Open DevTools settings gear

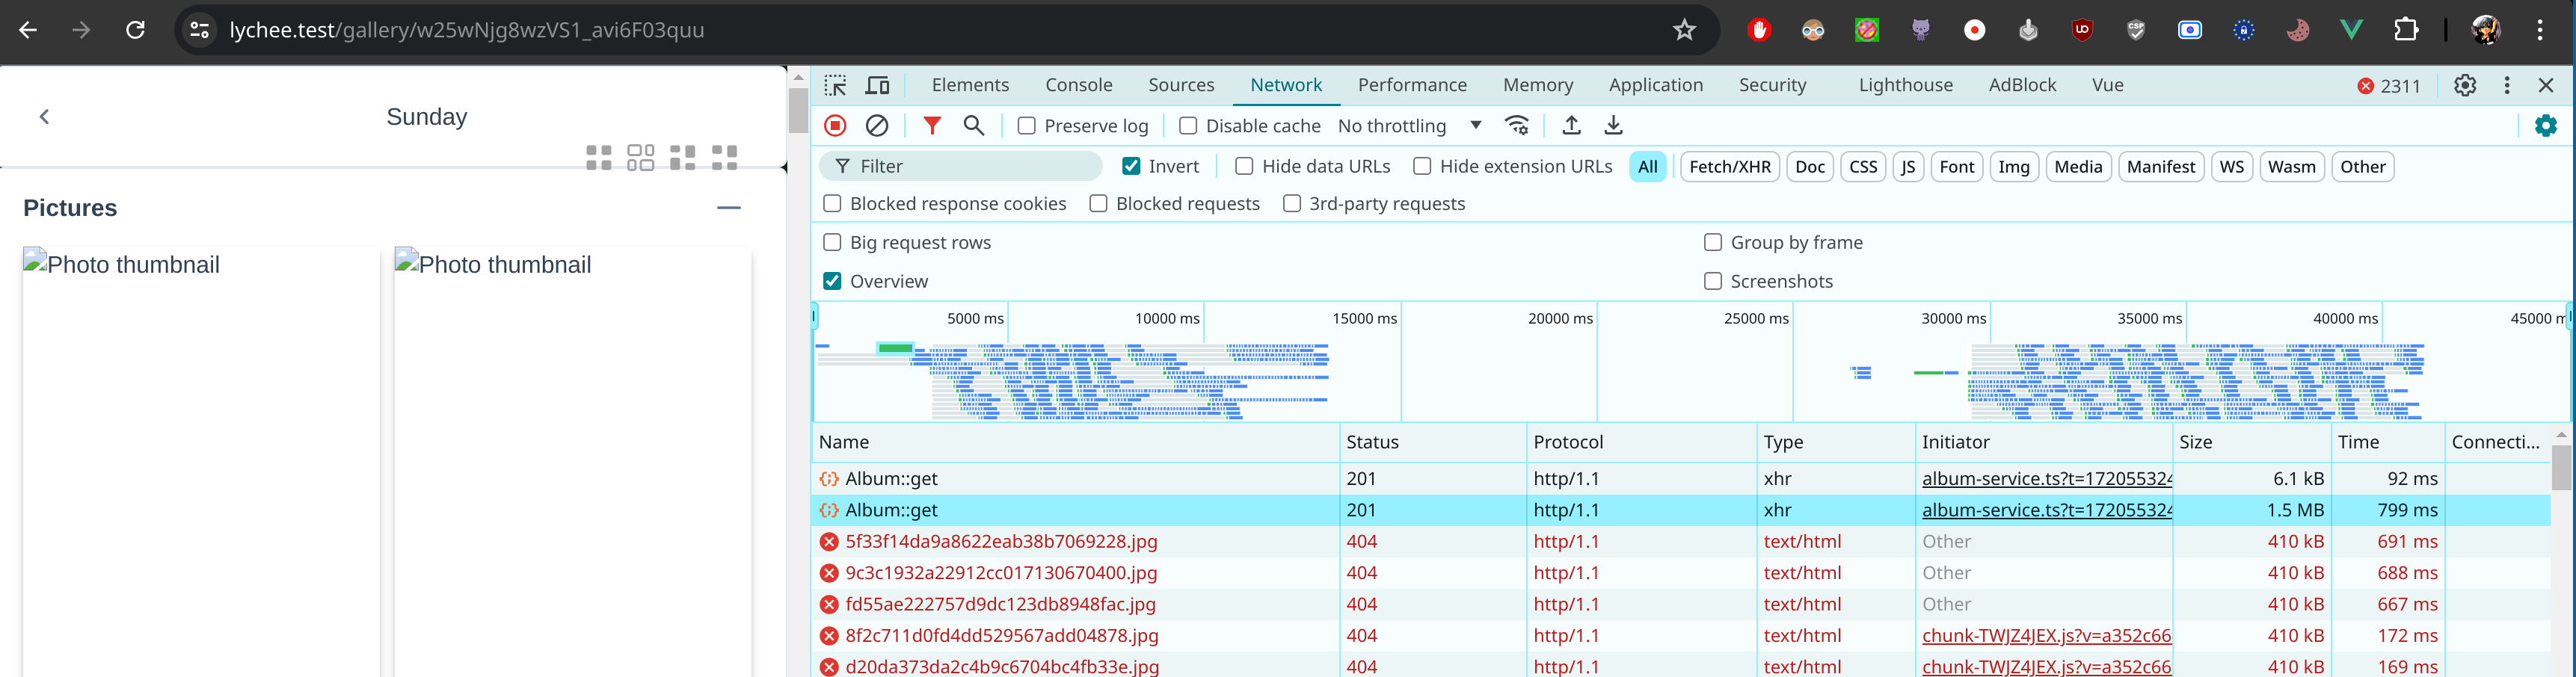[x=2465, y=85]
